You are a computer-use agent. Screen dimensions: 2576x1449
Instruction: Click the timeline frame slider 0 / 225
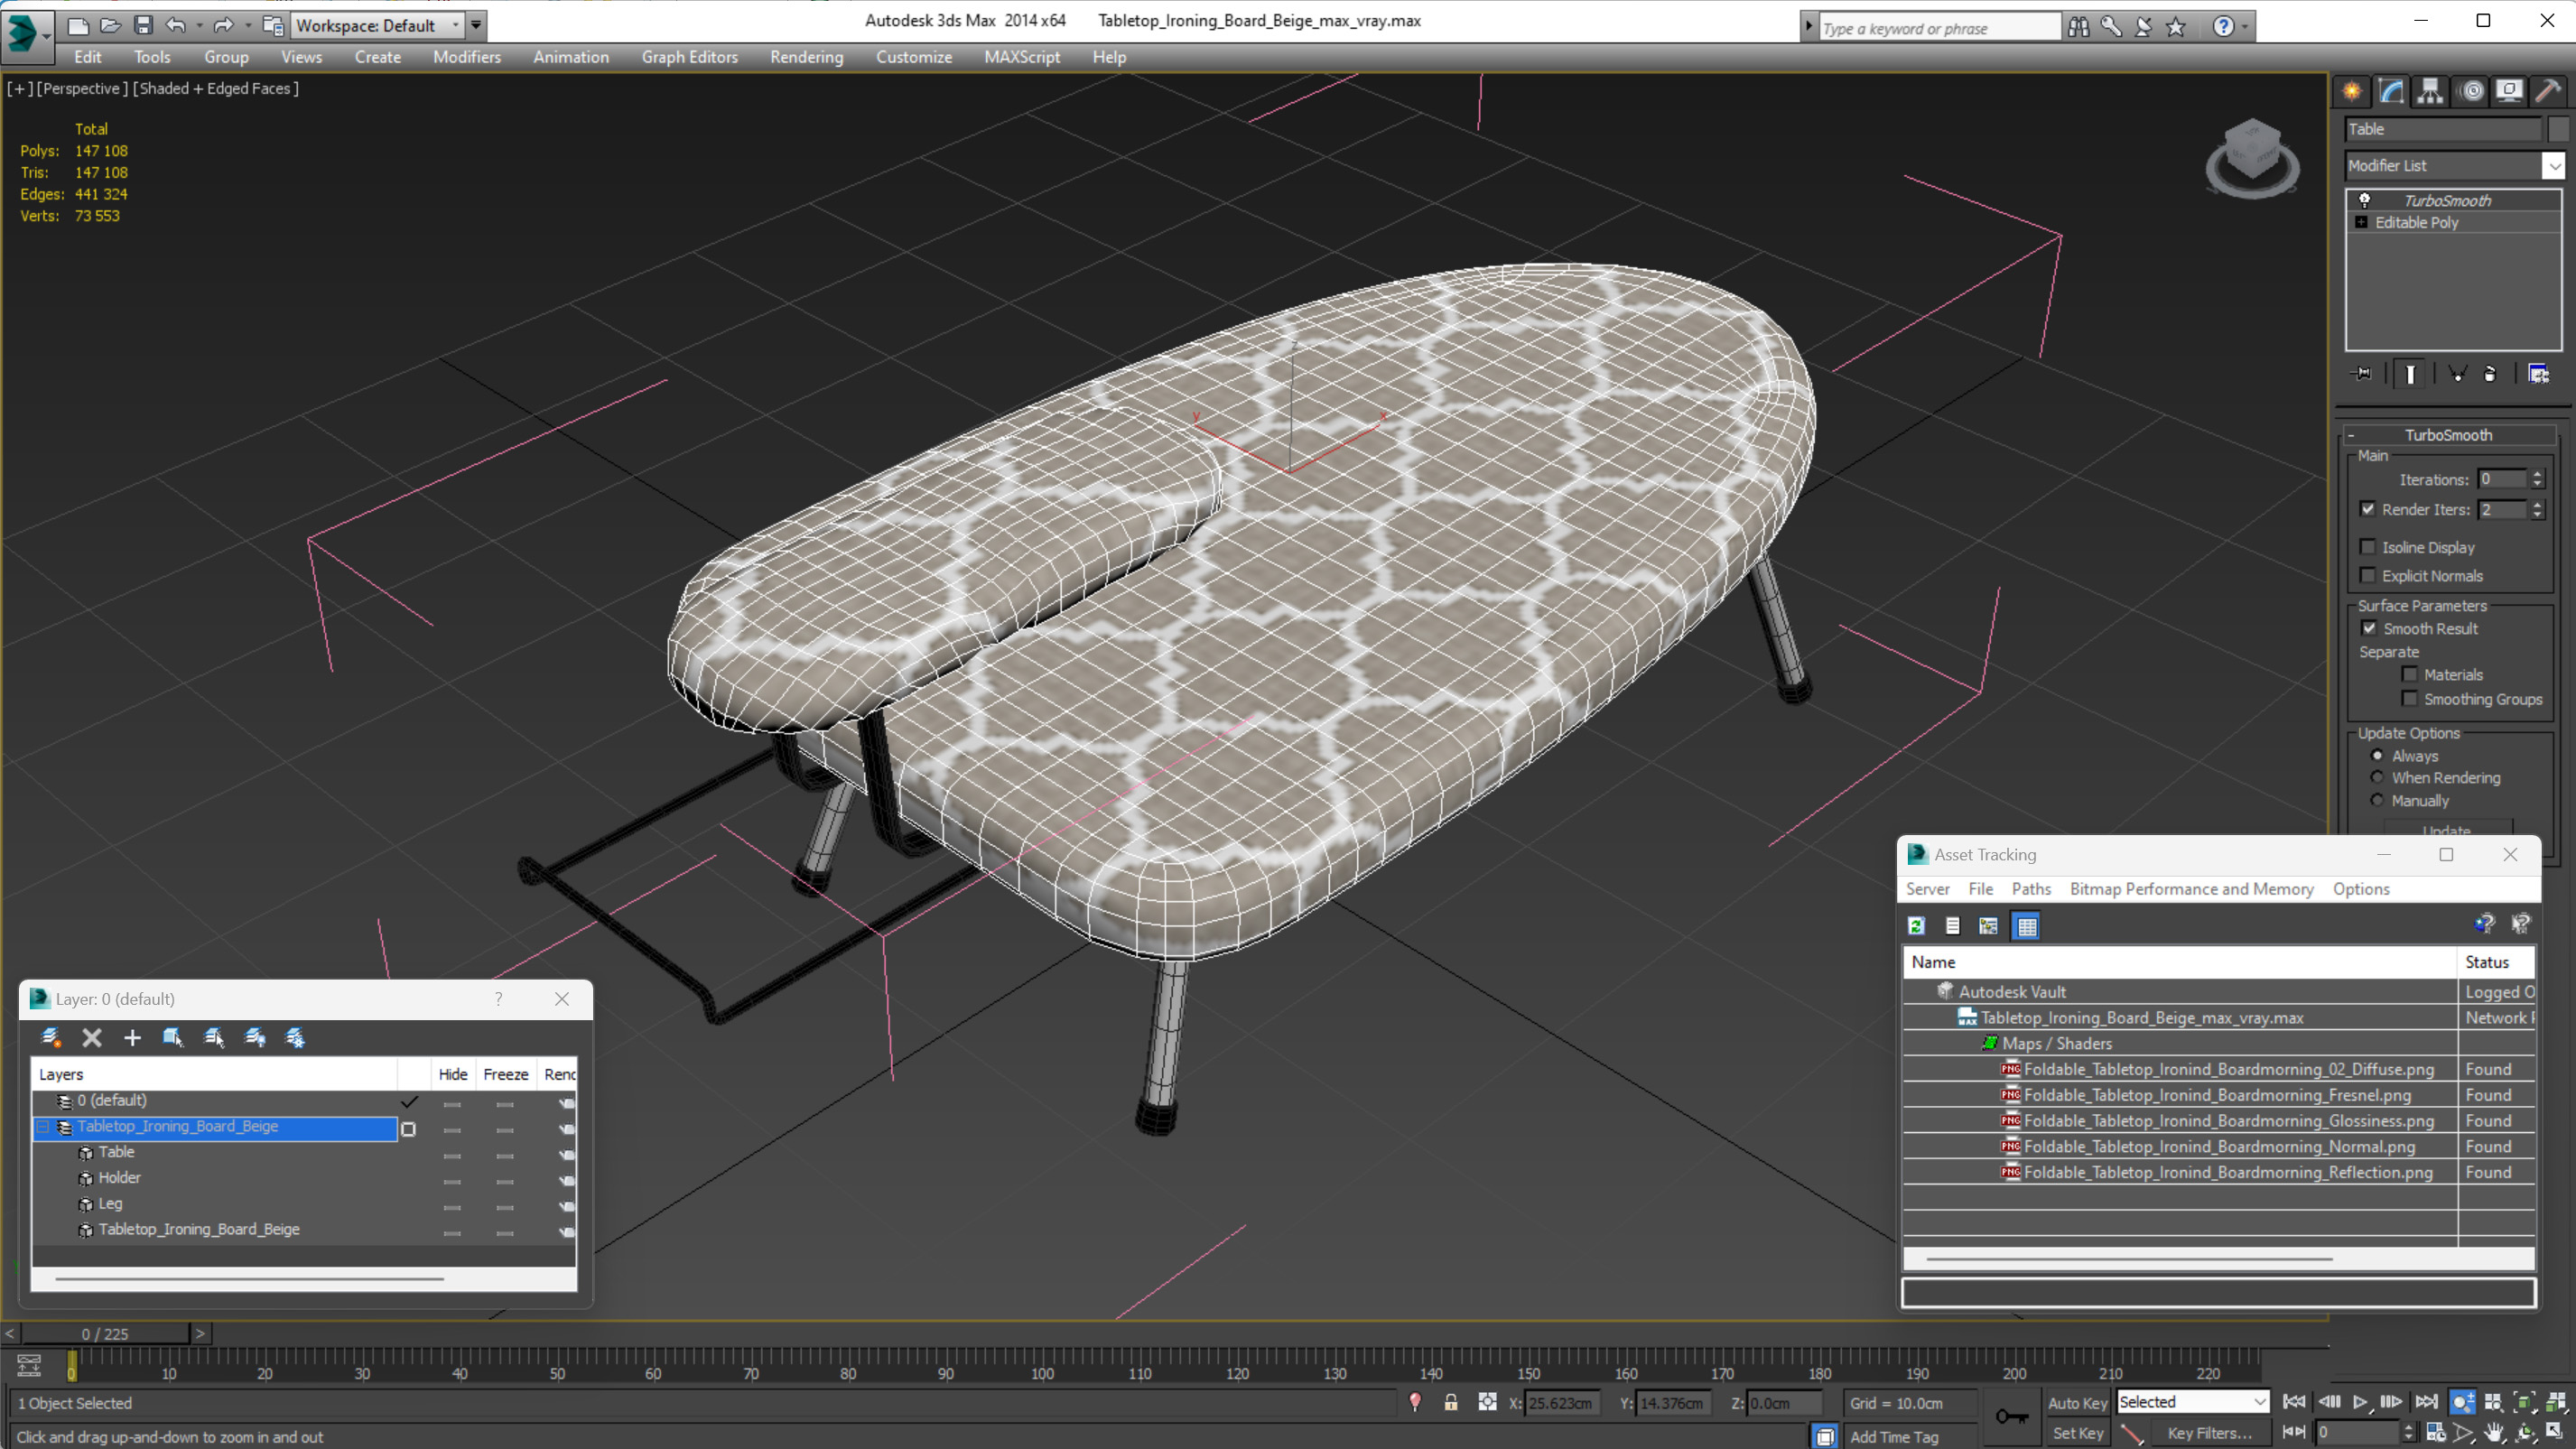click(105, 1333)
